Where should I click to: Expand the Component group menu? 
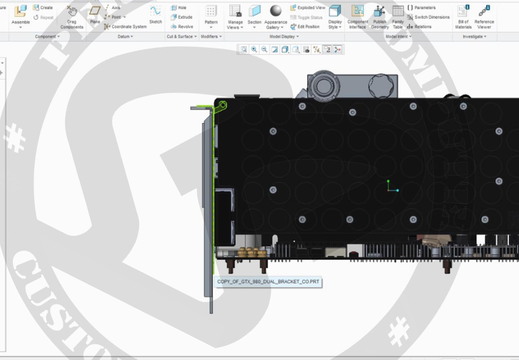(x=47, y=36)
